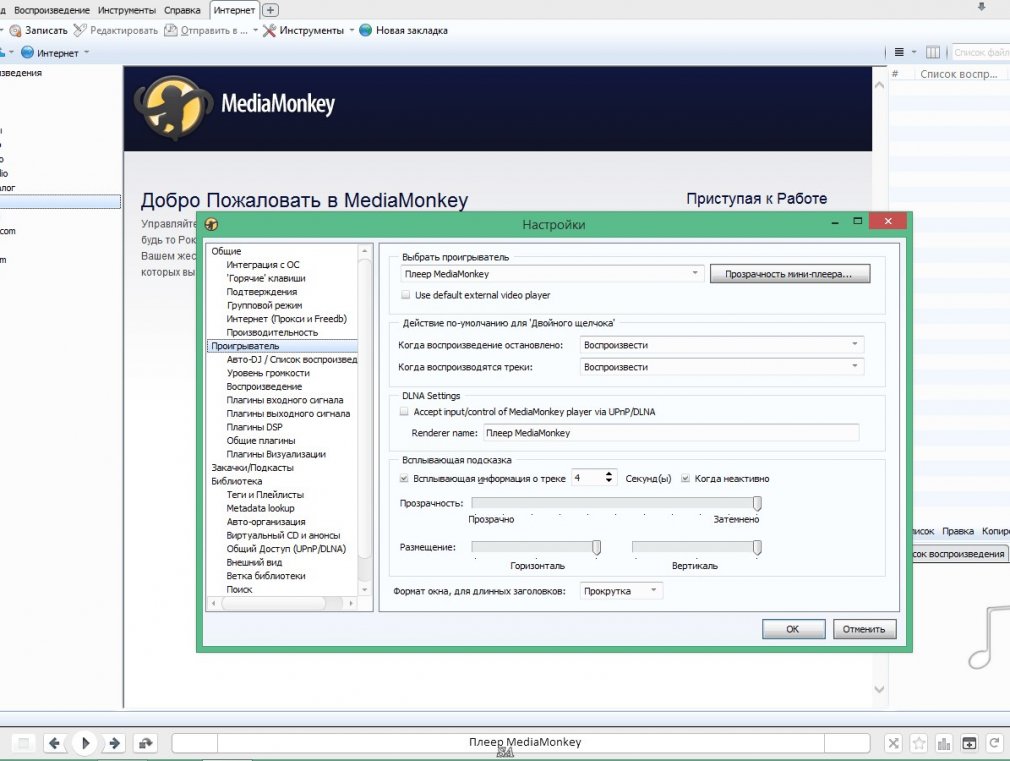Click the Вертикаль placement slider handle
Screen dimensions: 1010x761
[758, 547]
